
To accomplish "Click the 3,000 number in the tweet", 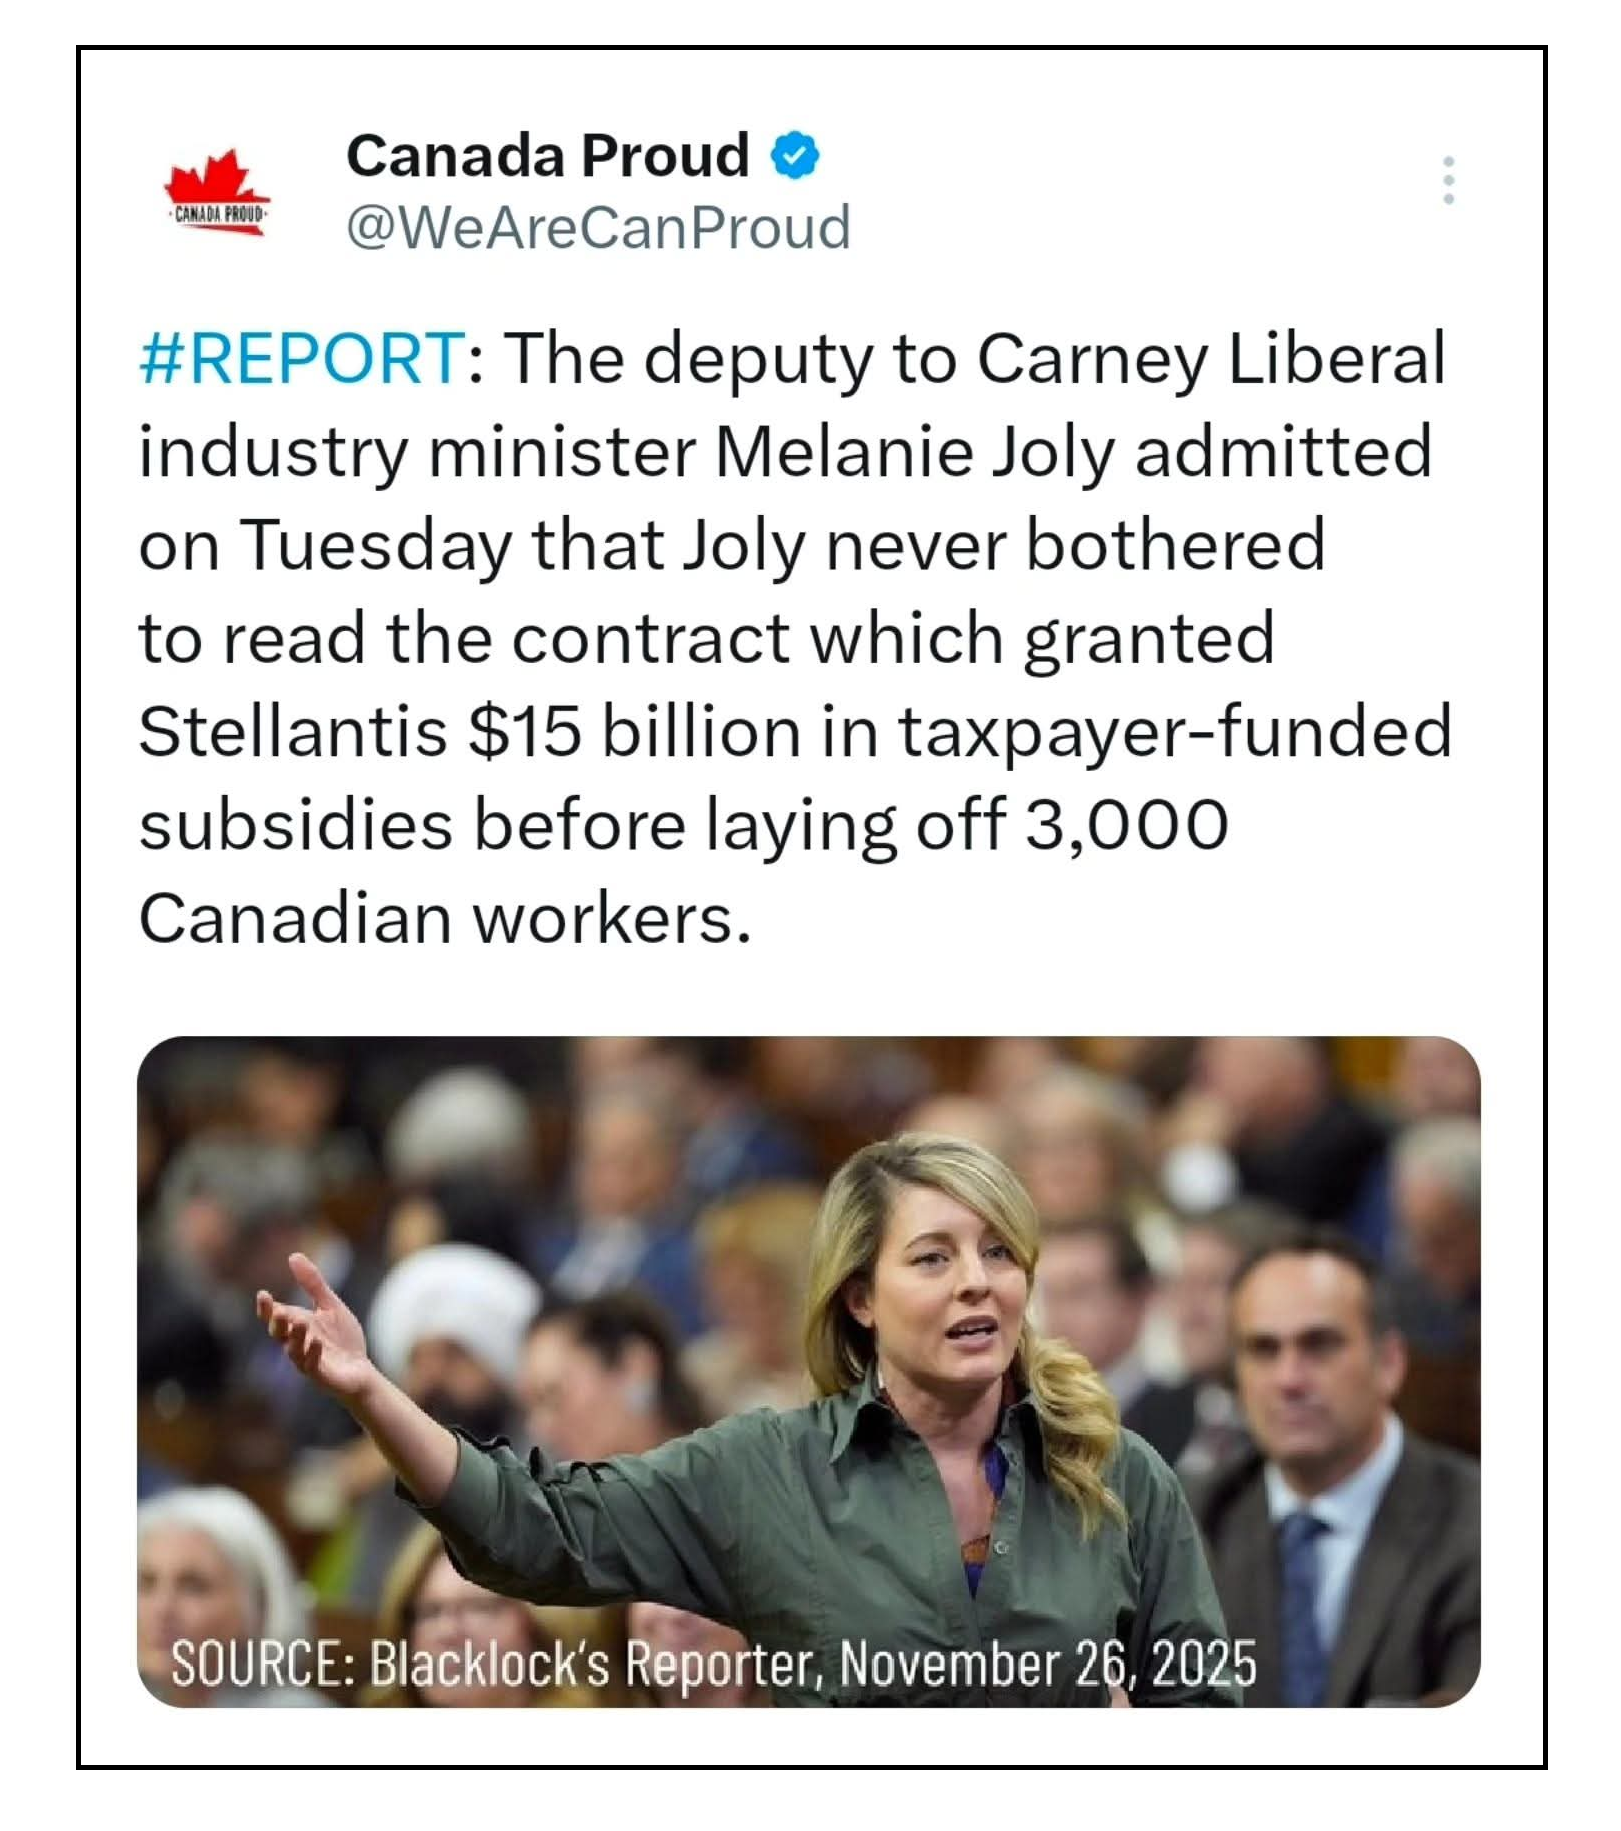I will pos(1127,825).
